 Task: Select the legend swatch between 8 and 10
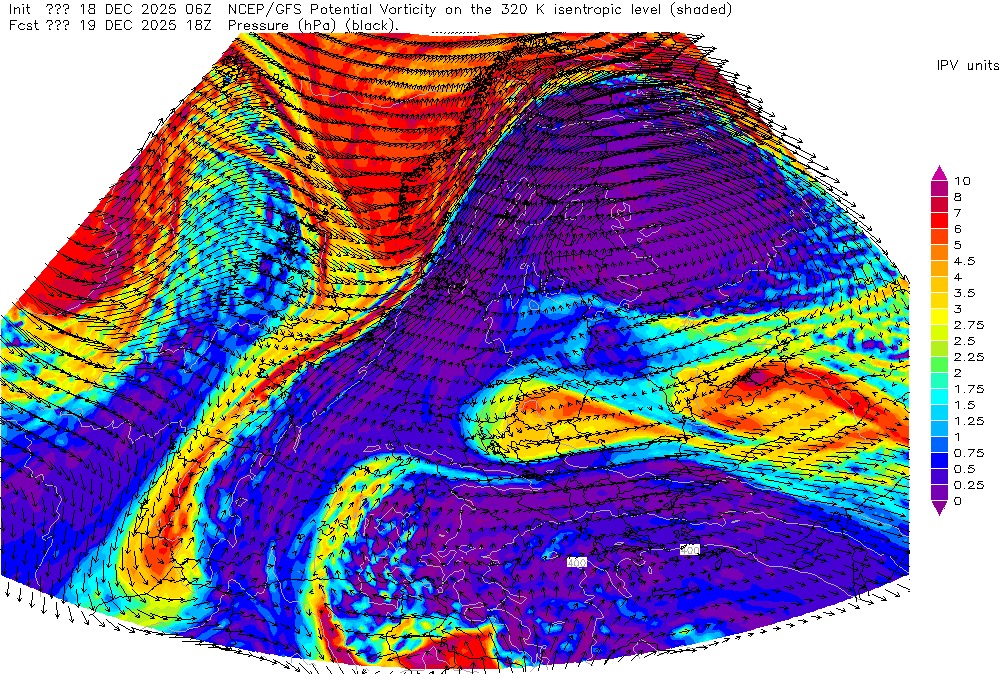[939, 188]
